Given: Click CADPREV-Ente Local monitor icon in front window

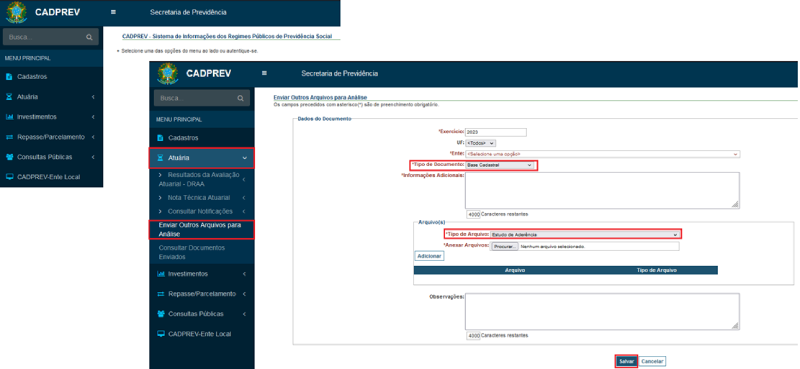Looking at the screenshot, I should pos(160,334).
